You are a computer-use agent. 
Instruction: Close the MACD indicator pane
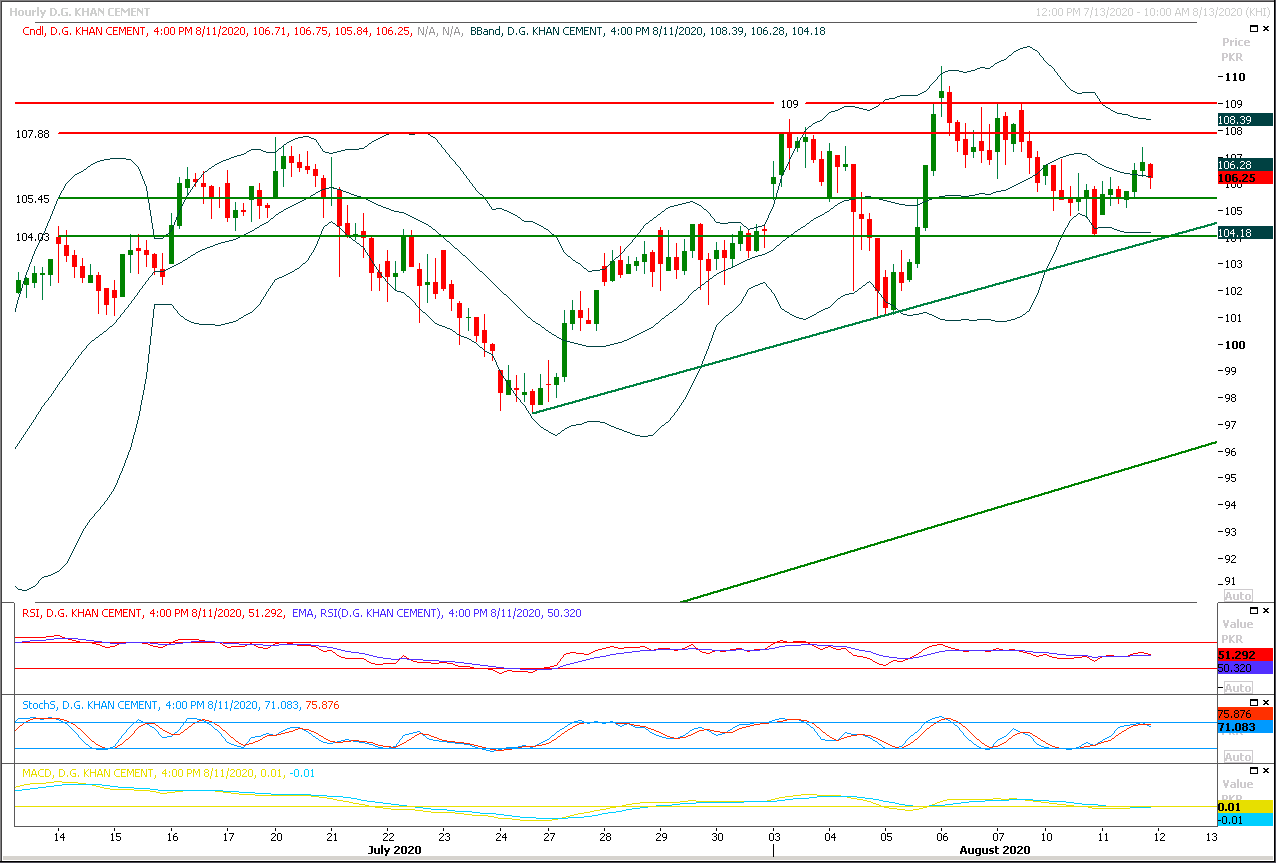click(1267, 771)
